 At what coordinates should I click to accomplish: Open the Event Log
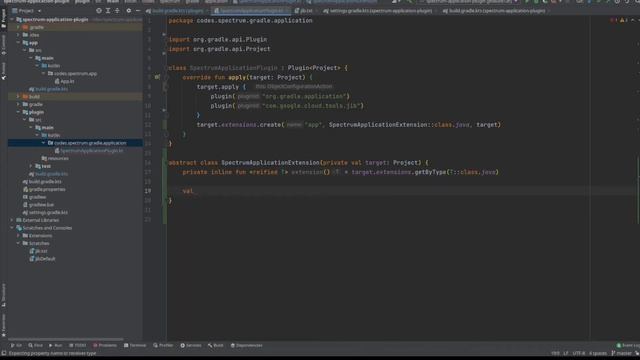(628, 345)
